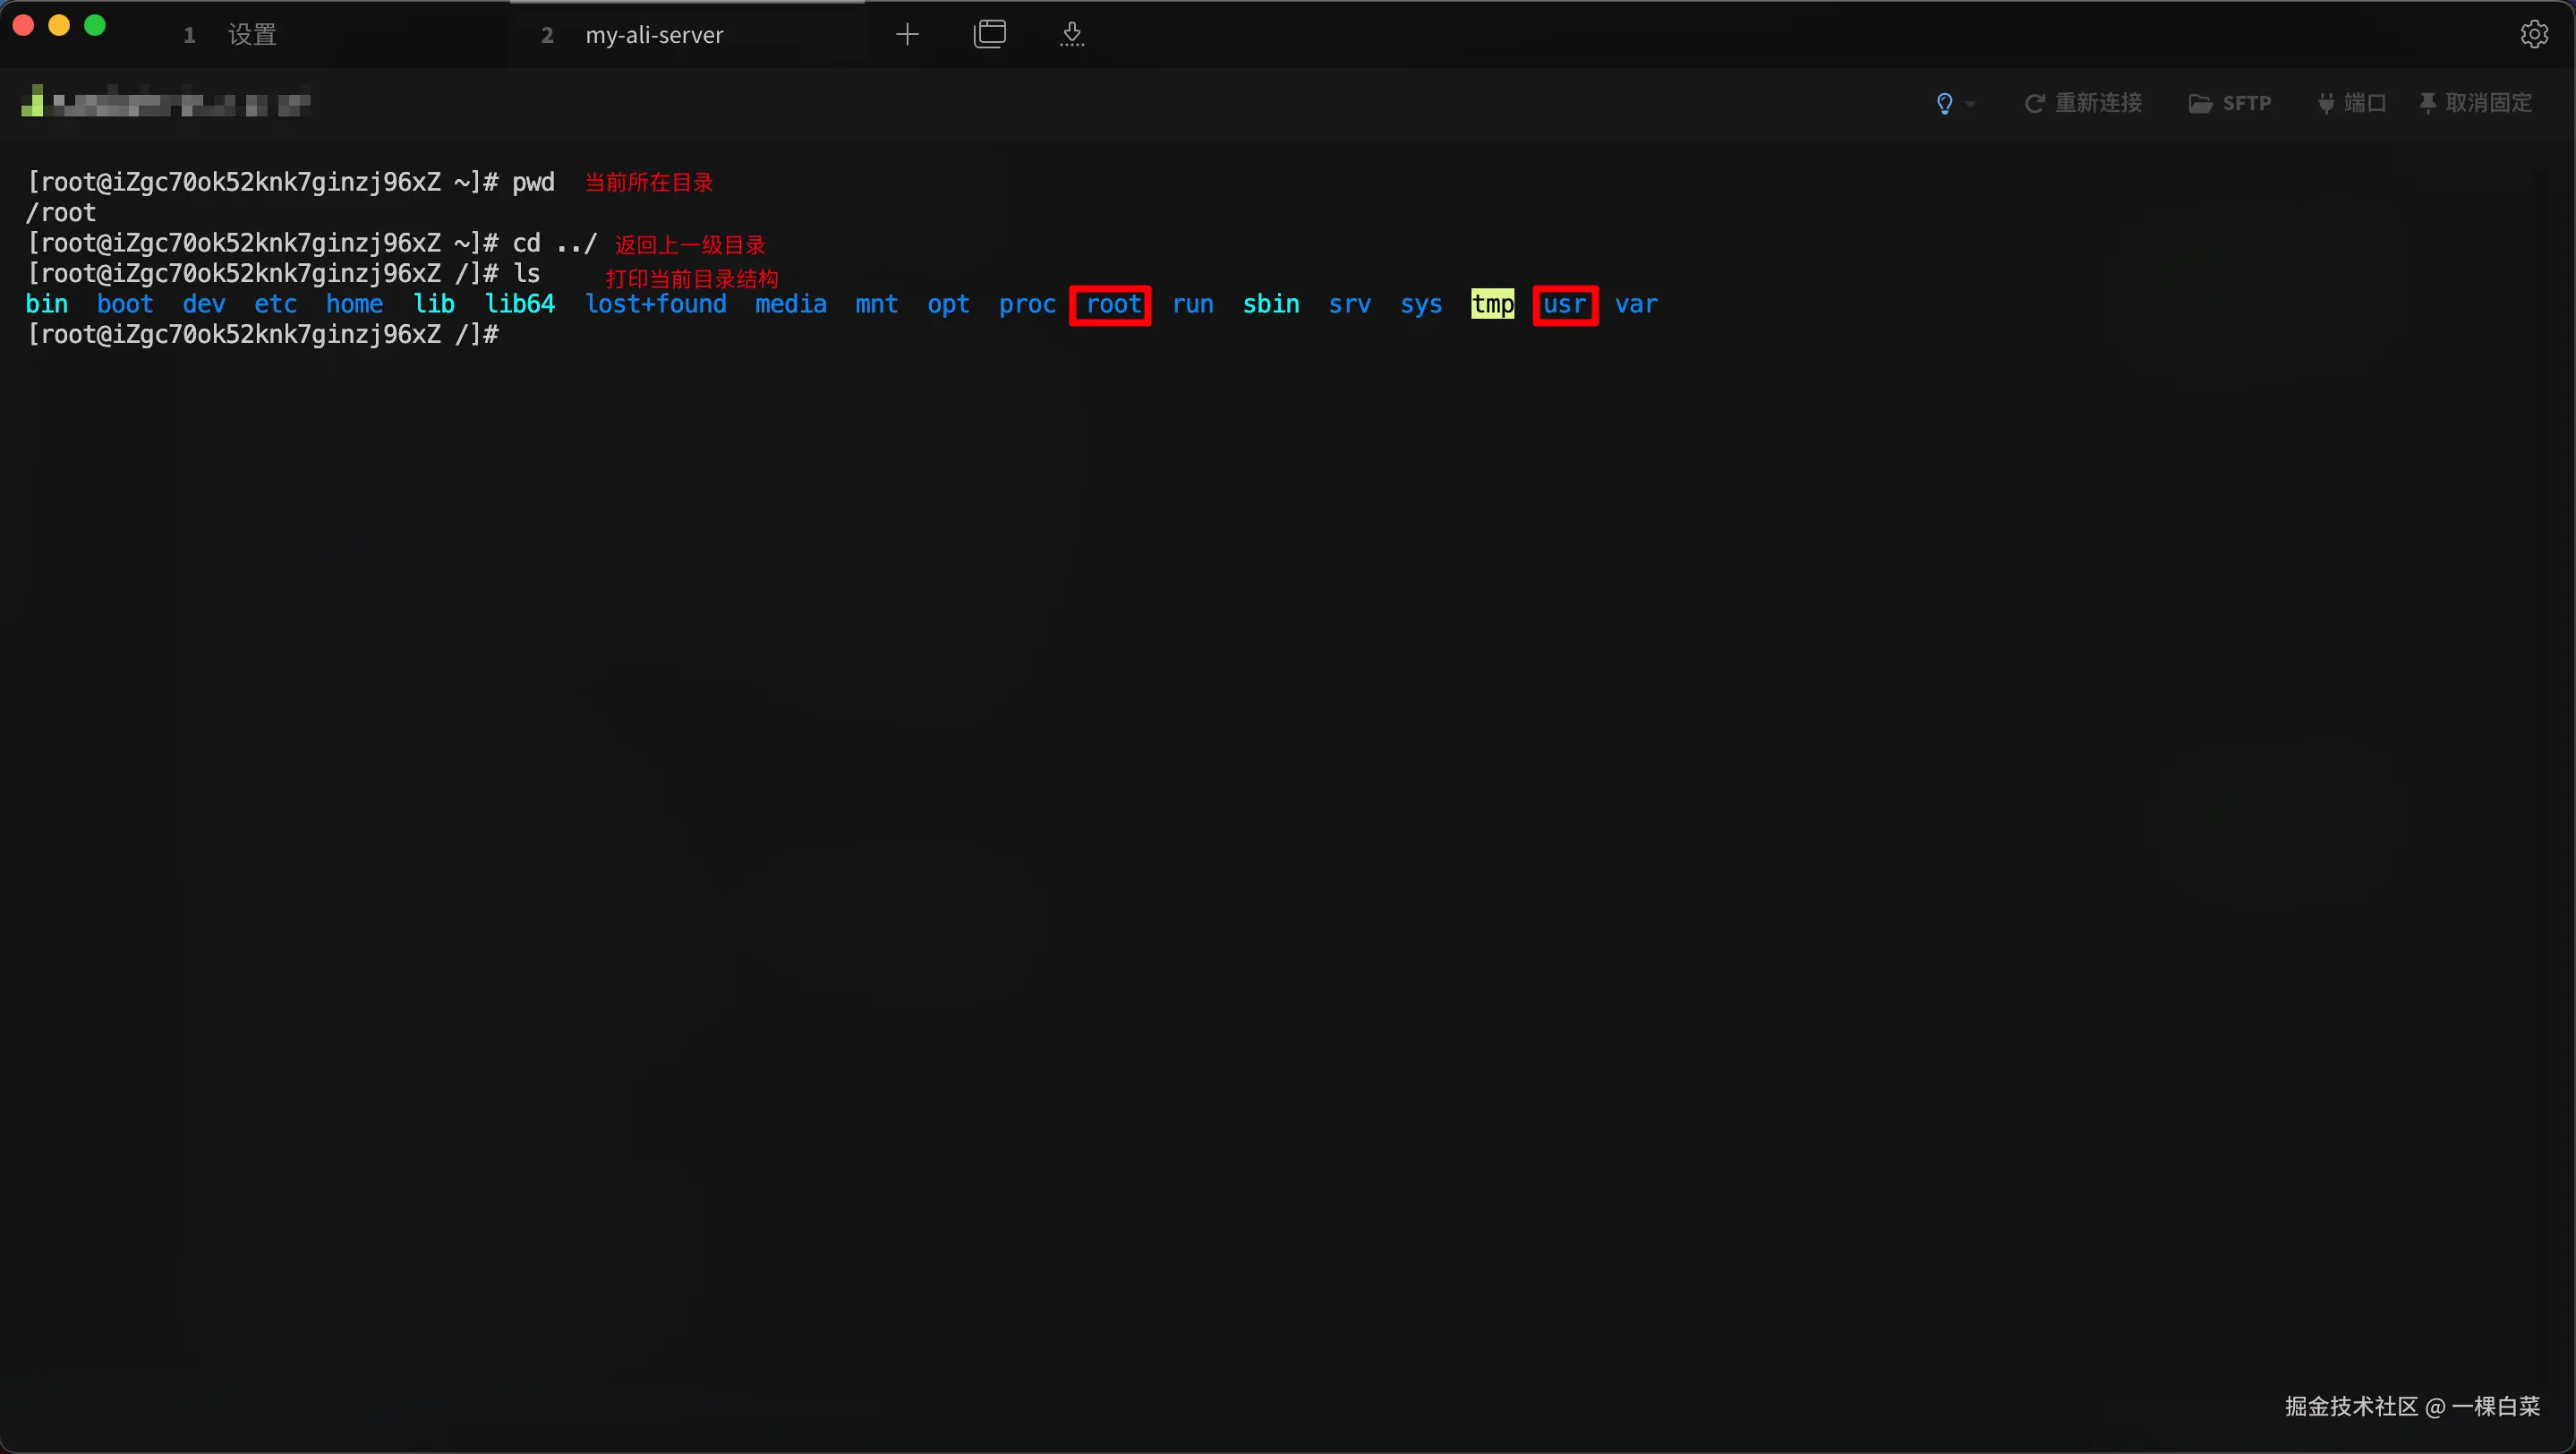
Task: Add a new tab with plus icon
Action: [907, 34]
